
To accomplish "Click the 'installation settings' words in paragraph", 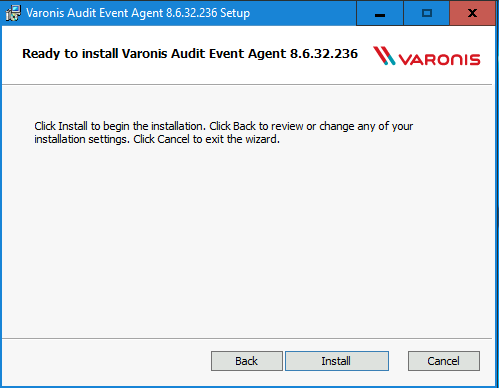I will pyautogui.click(x=81, y=139).
